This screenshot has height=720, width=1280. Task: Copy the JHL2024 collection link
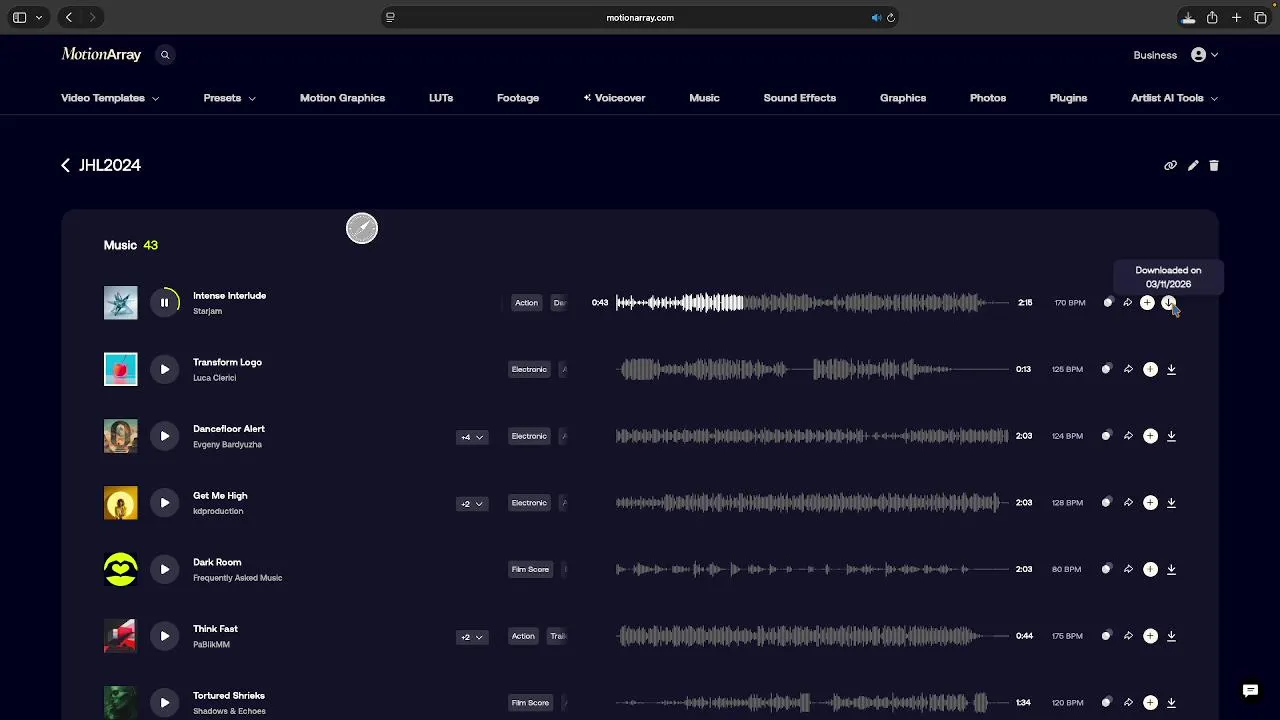tap(1170, 165)
